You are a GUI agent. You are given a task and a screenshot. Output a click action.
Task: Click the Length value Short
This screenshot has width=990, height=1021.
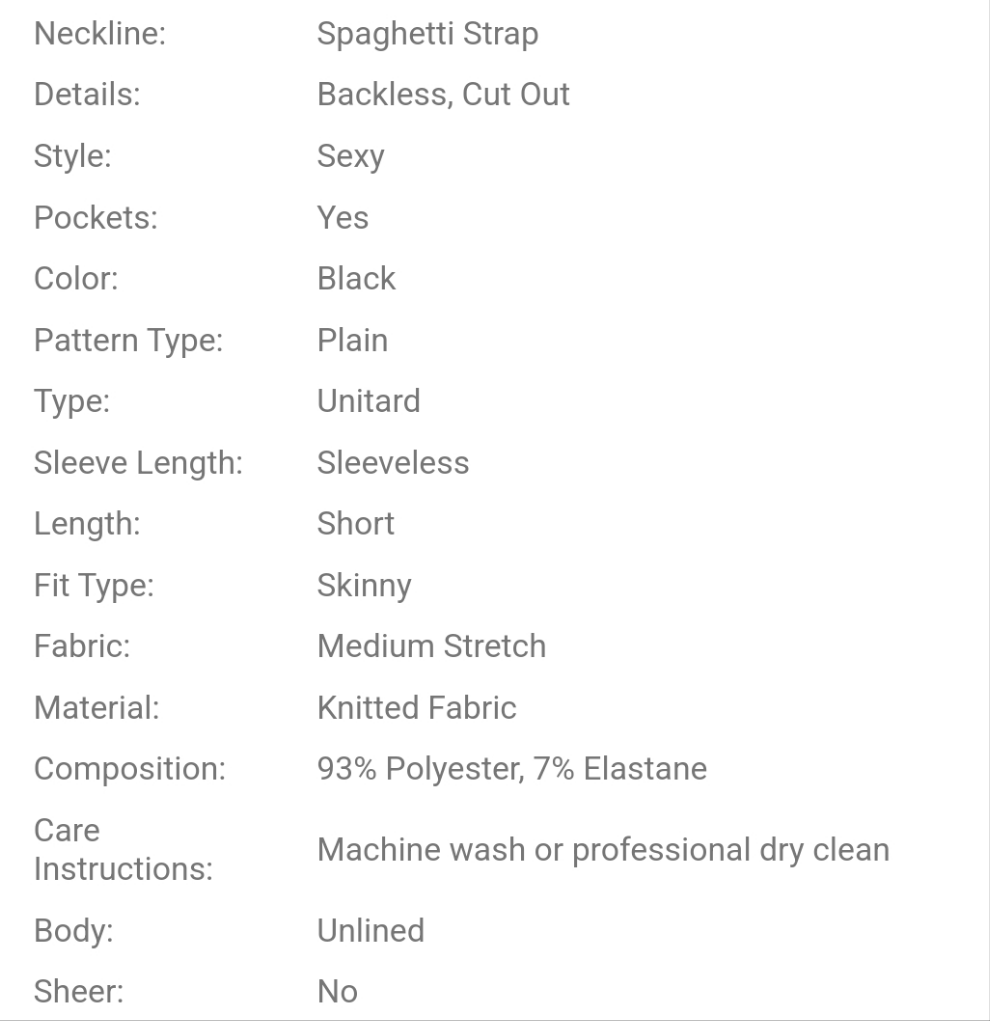coord(355,523)
